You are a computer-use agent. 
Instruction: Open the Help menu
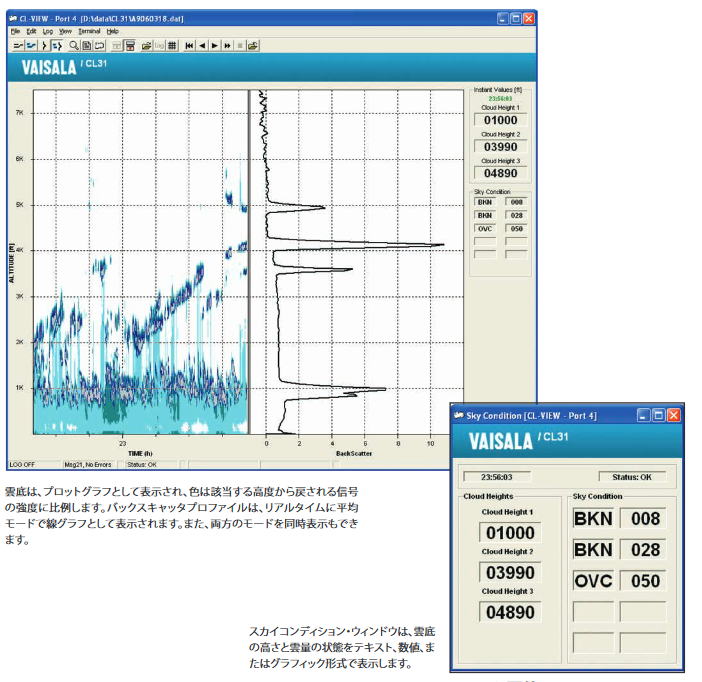pos(112,31)
